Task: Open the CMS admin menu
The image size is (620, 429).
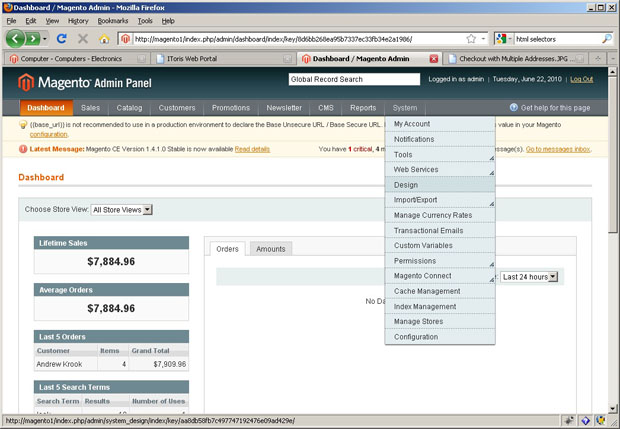Action: click(326, 108)
